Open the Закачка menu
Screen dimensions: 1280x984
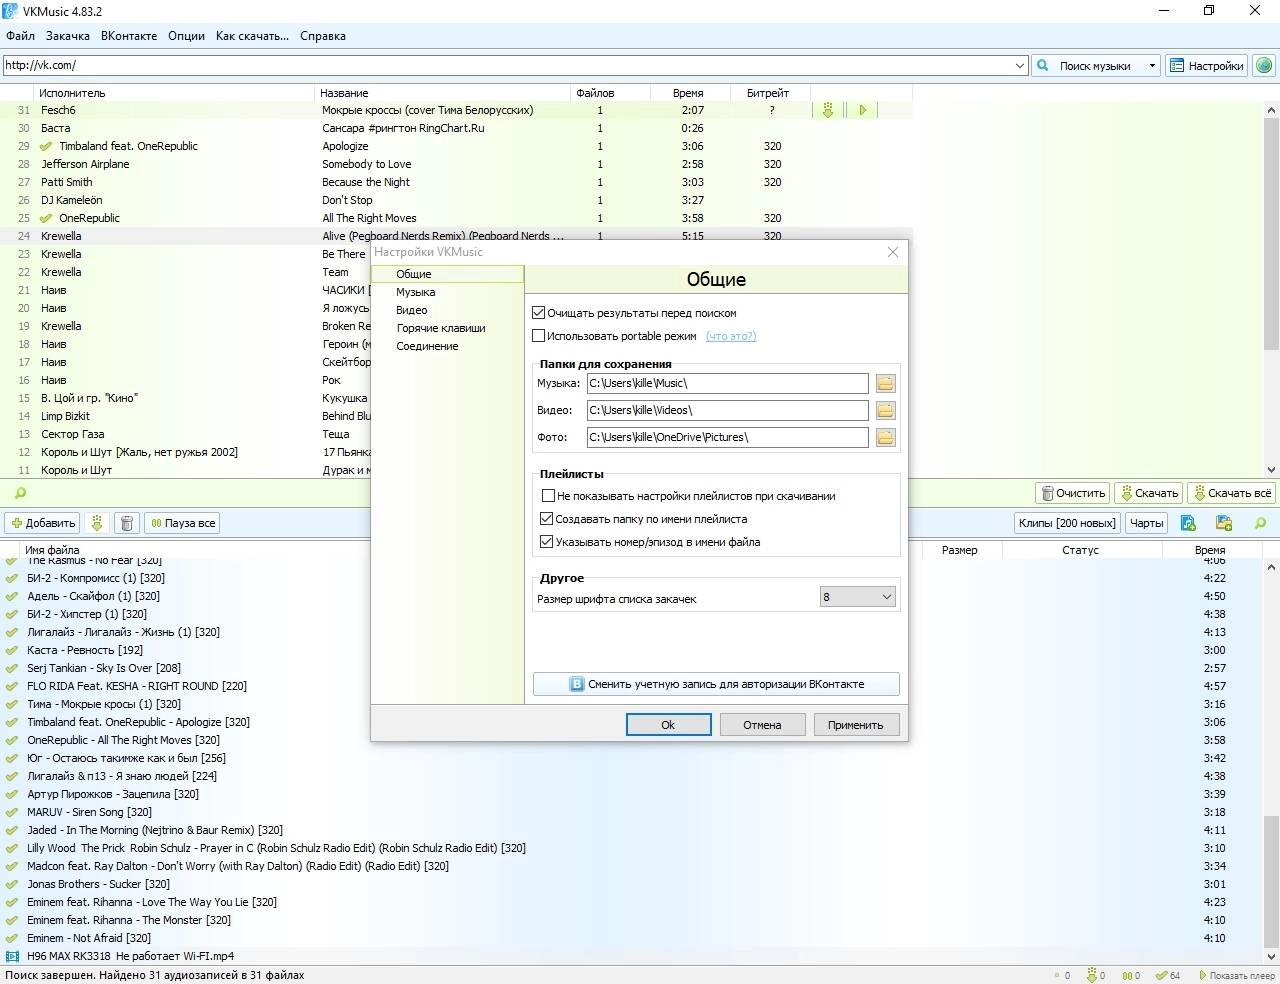pyautogui.click(x=68, y=36)
